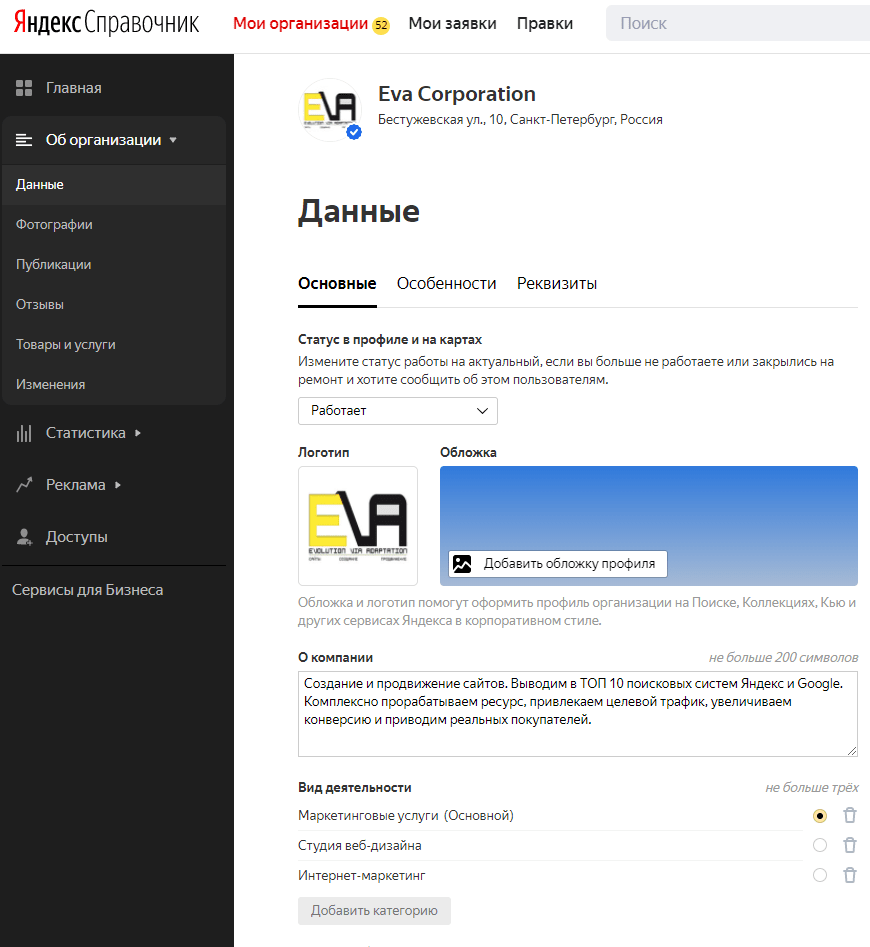
Task: Click the Поиск search field
Action: click(735, 23)
